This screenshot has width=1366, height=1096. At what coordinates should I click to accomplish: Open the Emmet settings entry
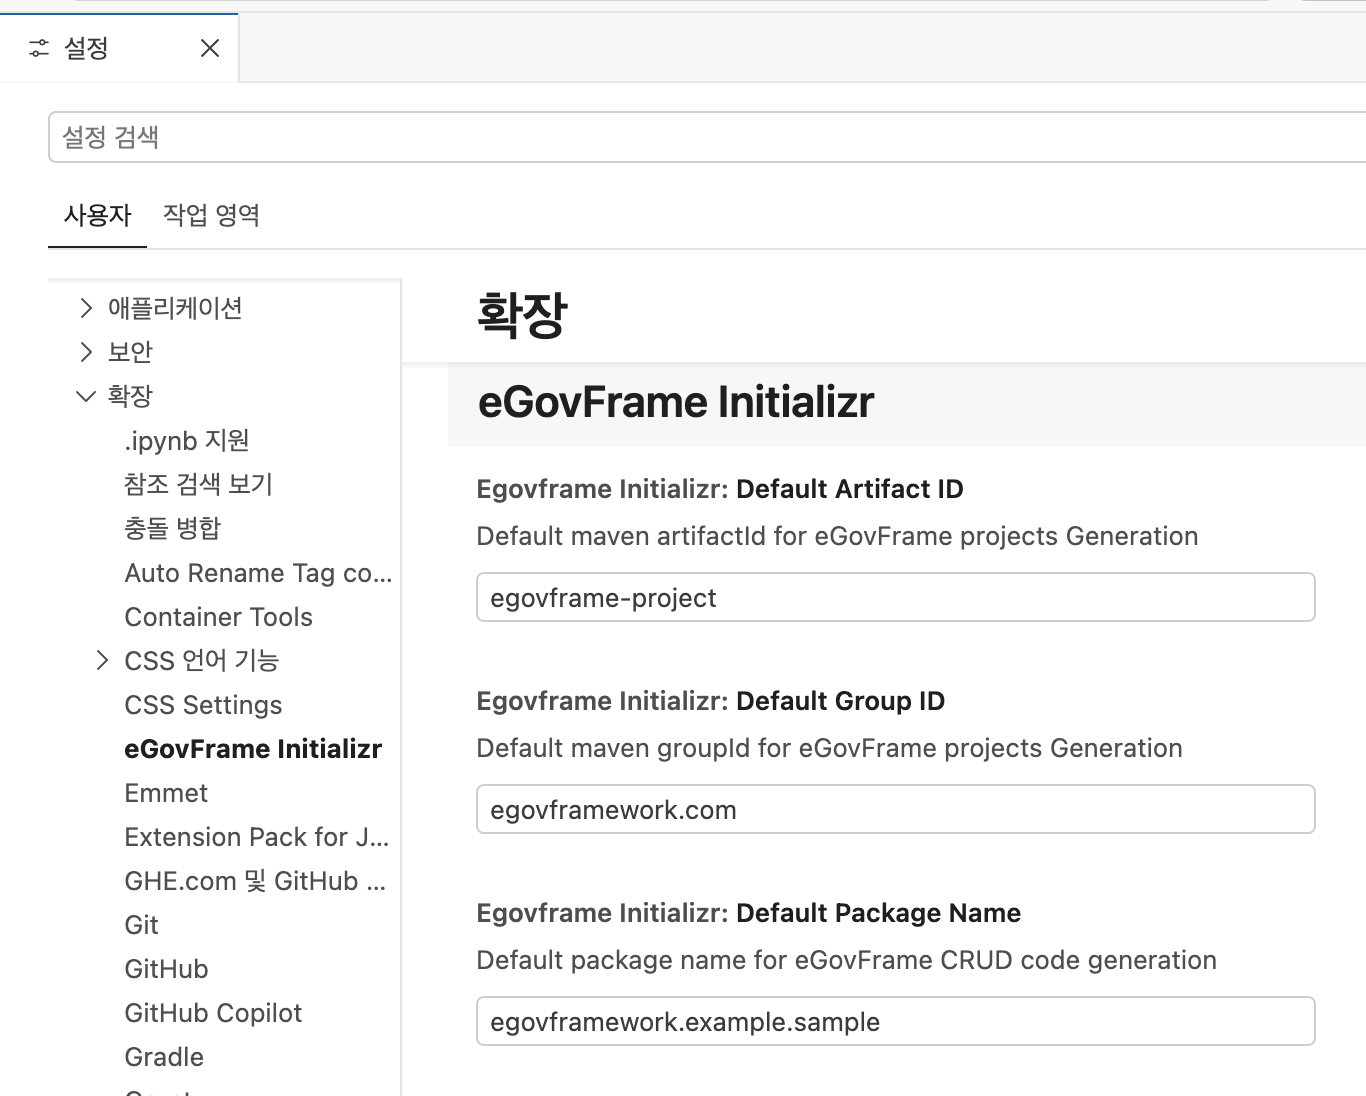[x=166, y=792]
